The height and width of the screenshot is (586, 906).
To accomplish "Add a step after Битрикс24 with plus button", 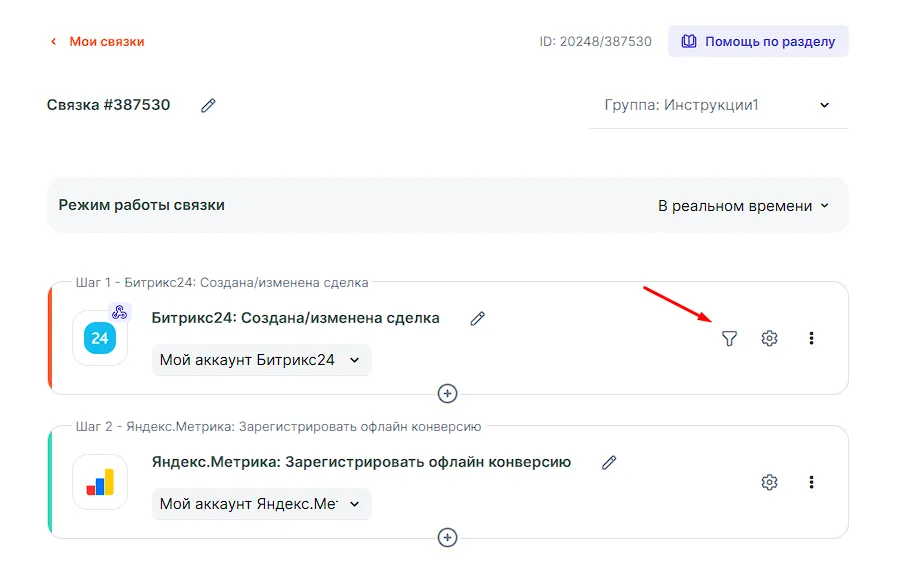I will [x=448, y=393].
